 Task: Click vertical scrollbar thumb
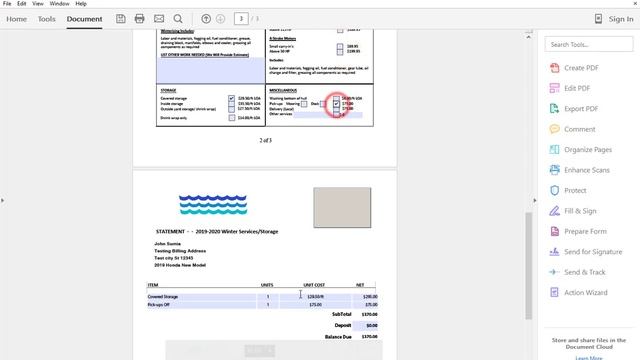click(x=529, y=265)
